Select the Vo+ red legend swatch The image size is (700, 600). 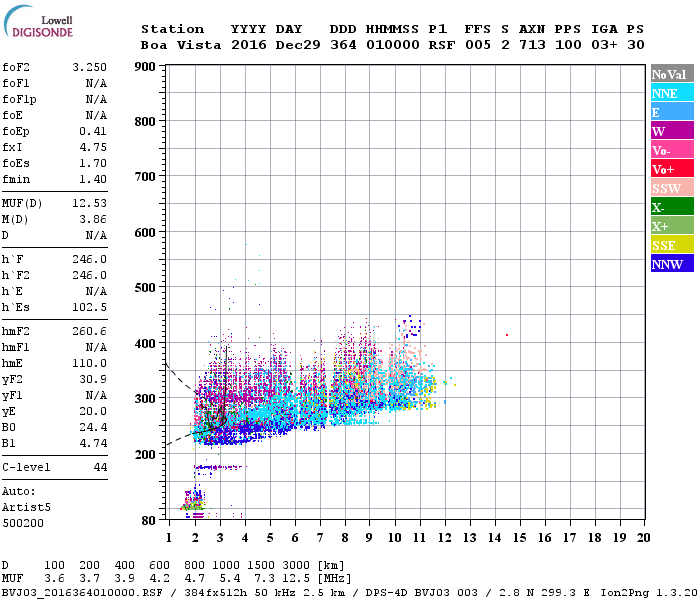672,169
